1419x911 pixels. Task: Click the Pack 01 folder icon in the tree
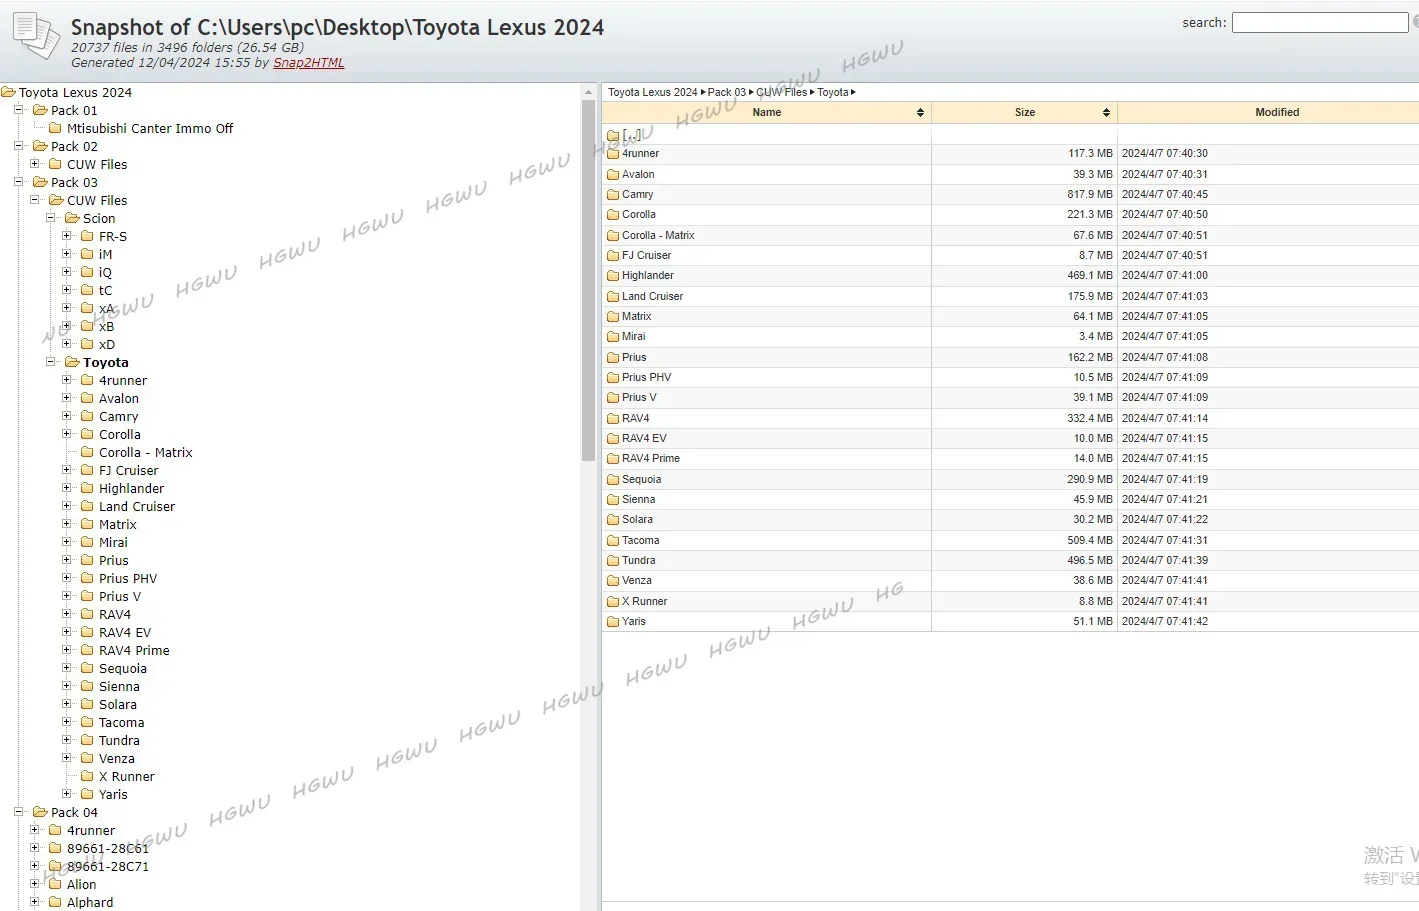point(40,110)
